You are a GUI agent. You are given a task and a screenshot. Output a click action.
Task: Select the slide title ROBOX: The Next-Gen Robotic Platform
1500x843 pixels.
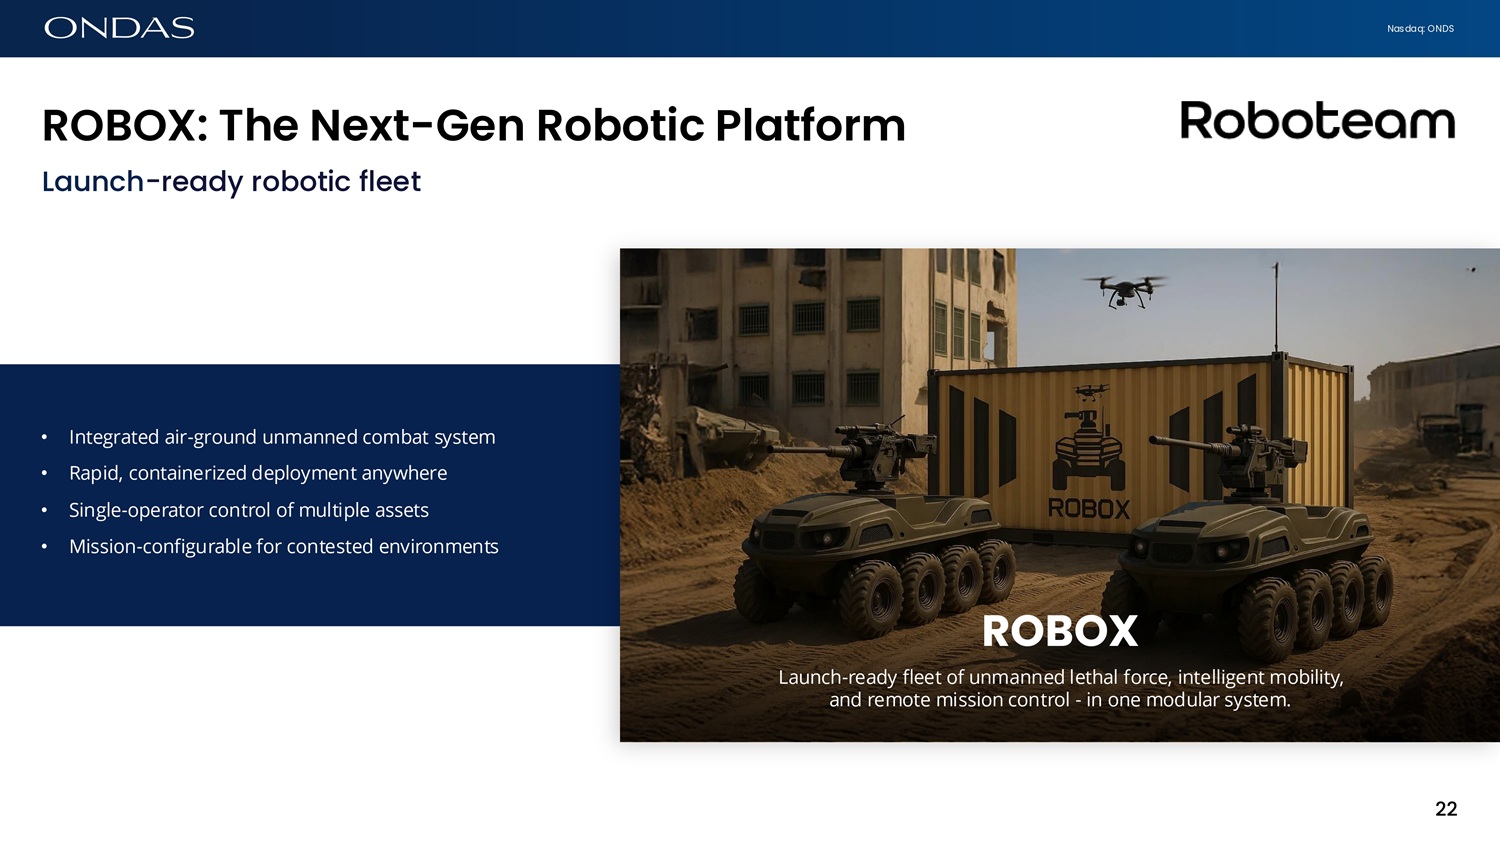473,126
